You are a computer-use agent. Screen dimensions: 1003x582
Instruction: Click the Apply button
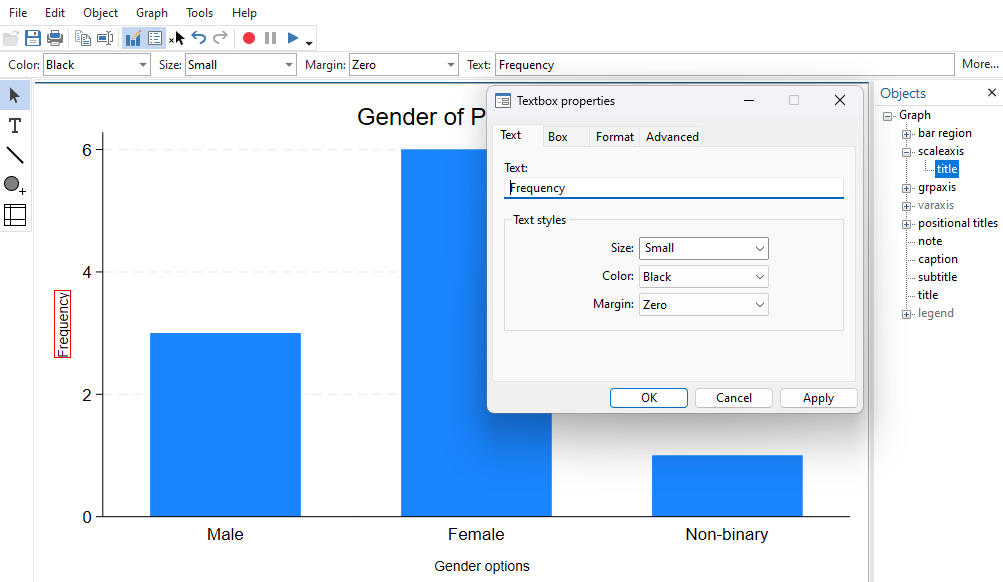(x=818, y=398)
